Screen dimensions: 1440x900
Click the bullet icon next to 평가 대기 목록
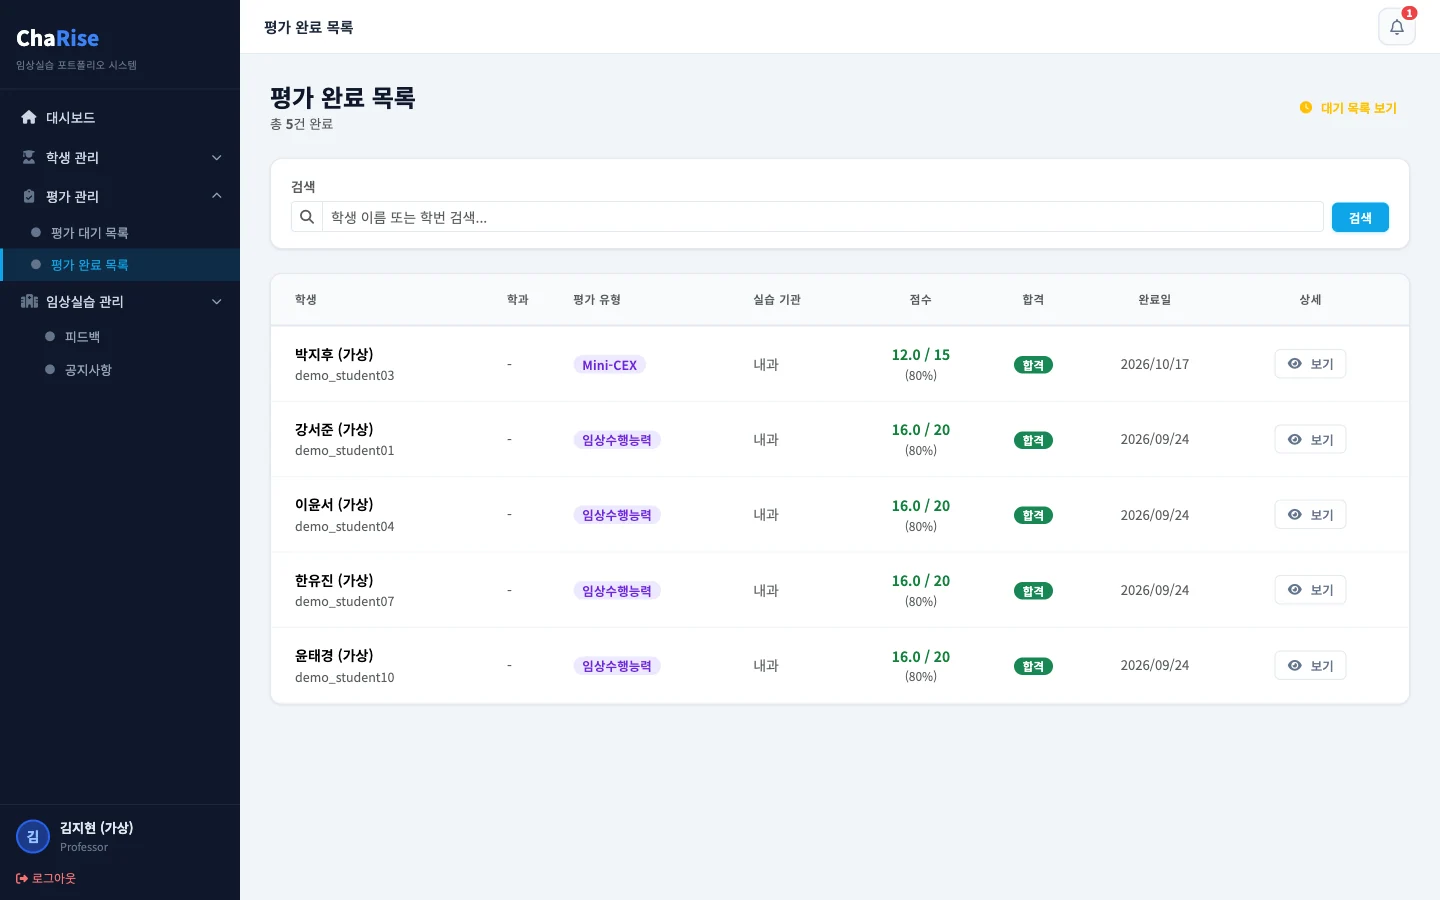[x=36, y=233]
